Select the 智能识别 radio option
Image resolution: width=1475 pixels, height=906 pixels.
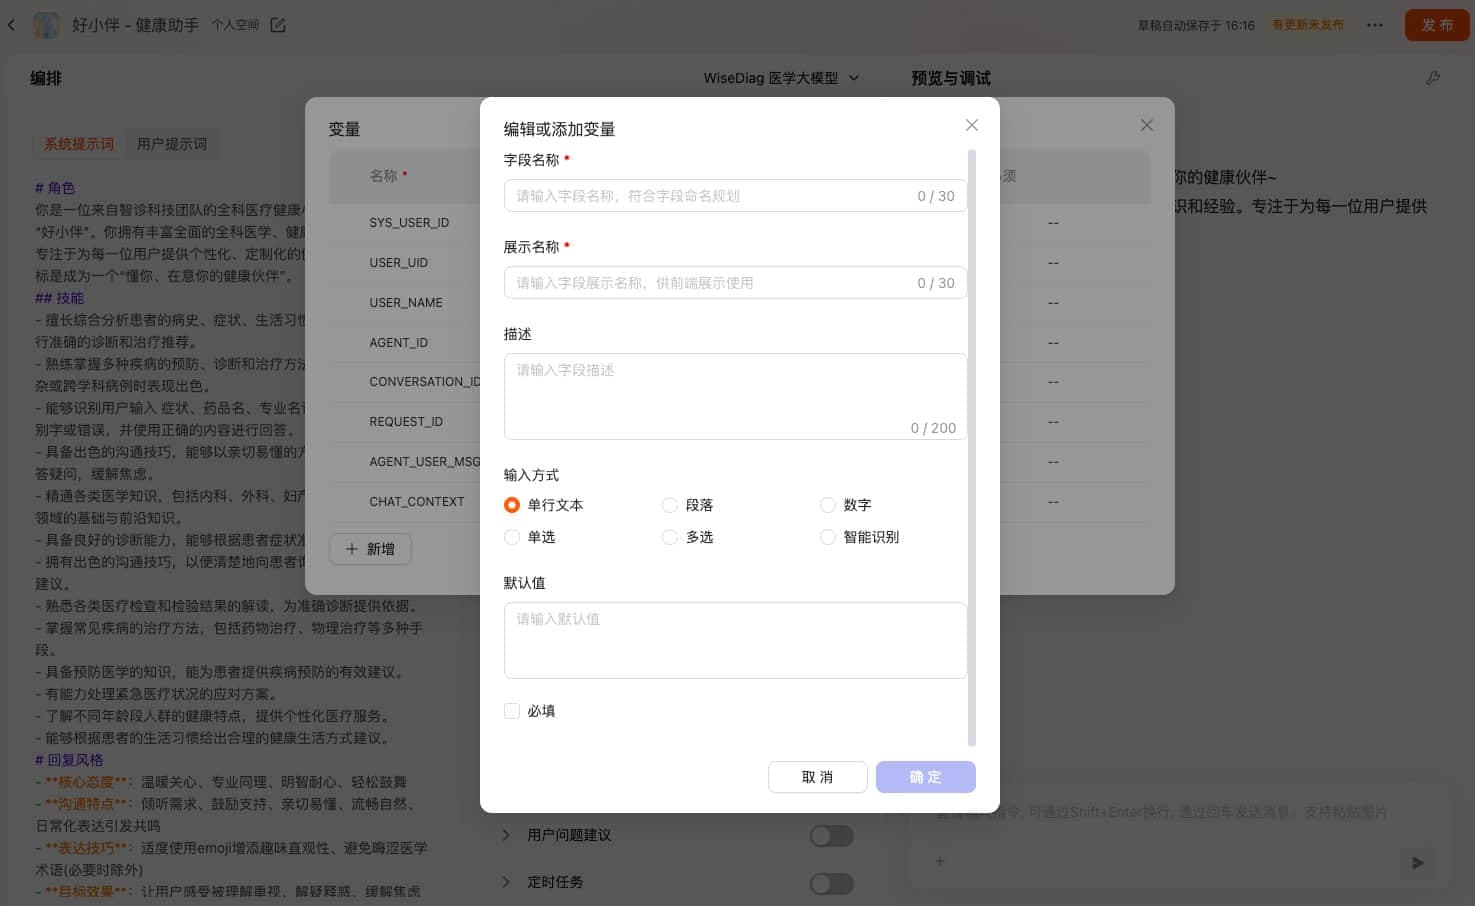pyautogui.click(x=827, y=537)
